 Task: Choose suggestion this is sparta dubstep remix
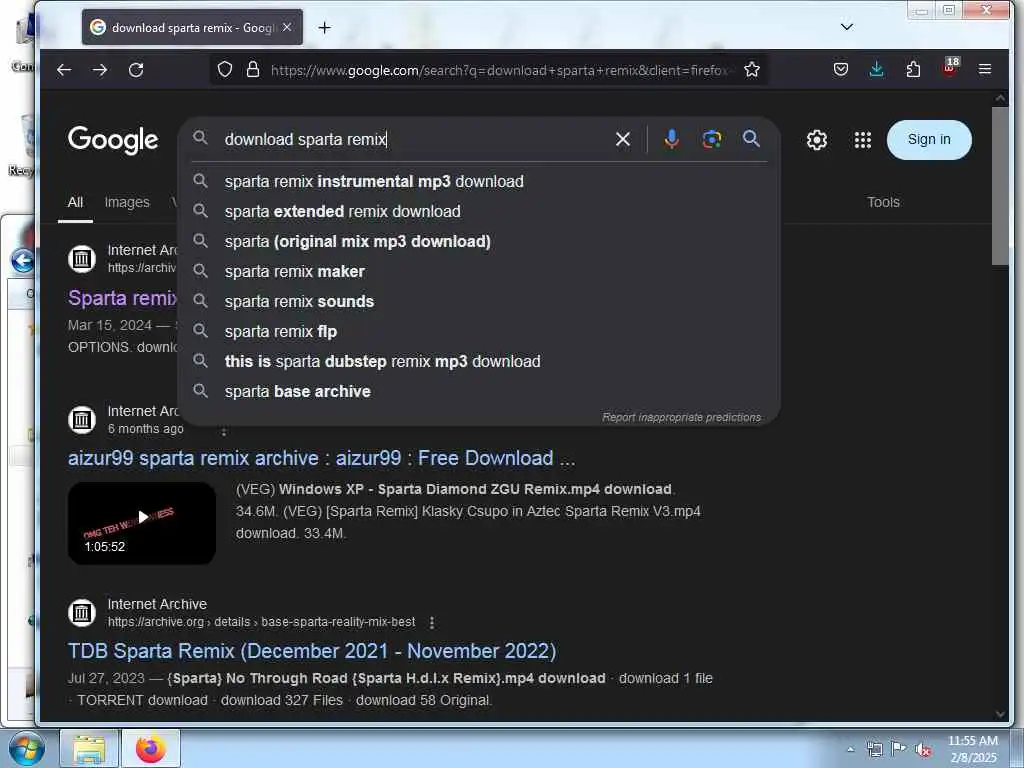tap(479, 362)
